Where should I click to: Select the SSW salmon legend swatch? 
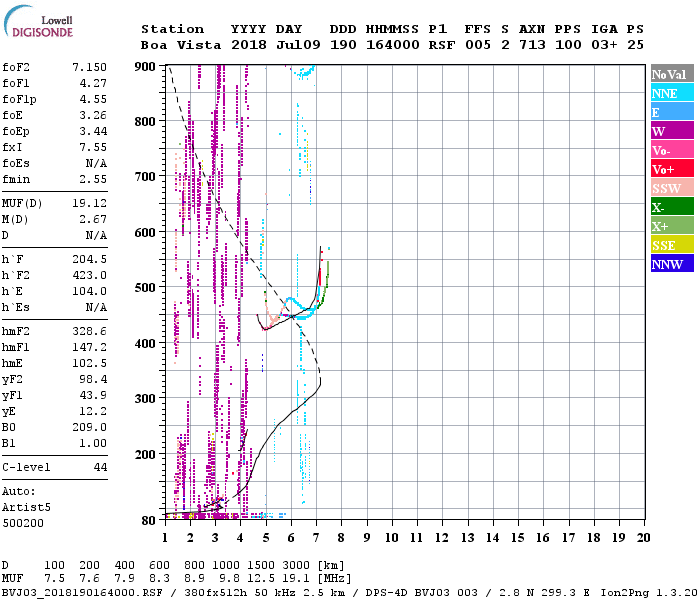pos(672,188)
